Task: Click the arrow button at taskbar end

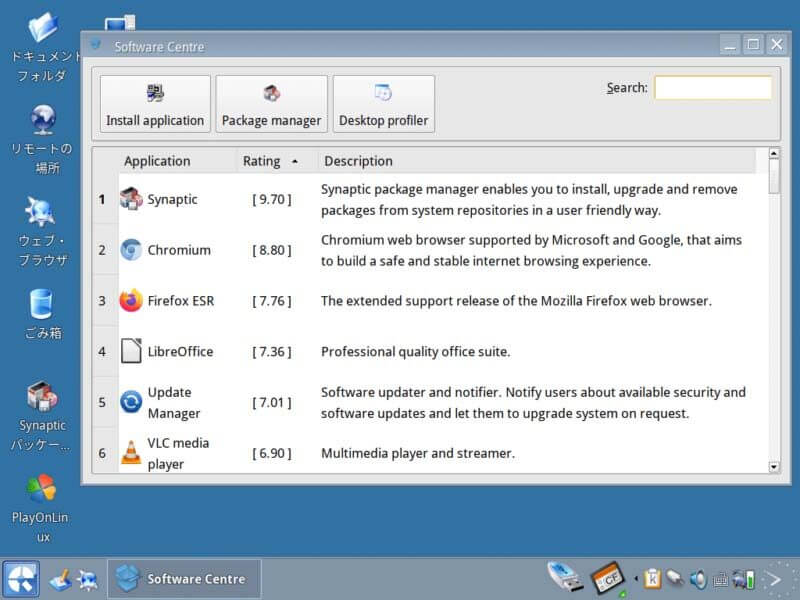Action: coord(774,579)
